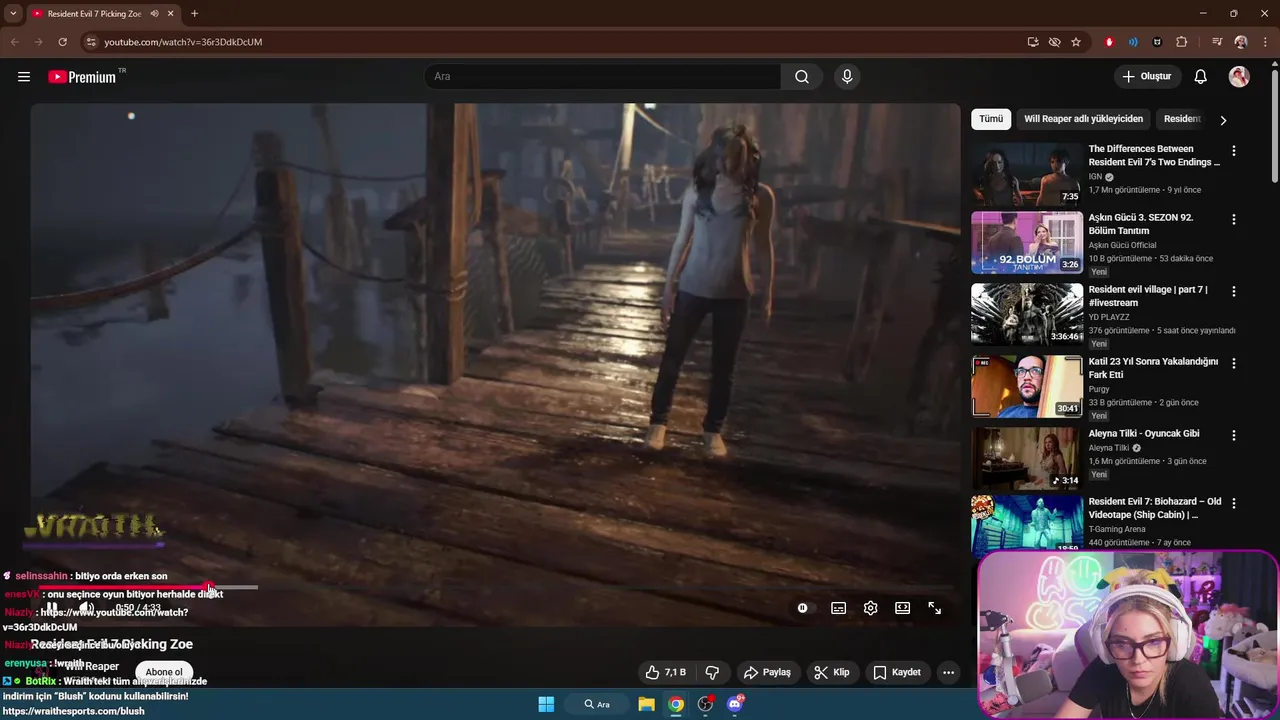Toggle theater mode in the player

coord(903,608)
